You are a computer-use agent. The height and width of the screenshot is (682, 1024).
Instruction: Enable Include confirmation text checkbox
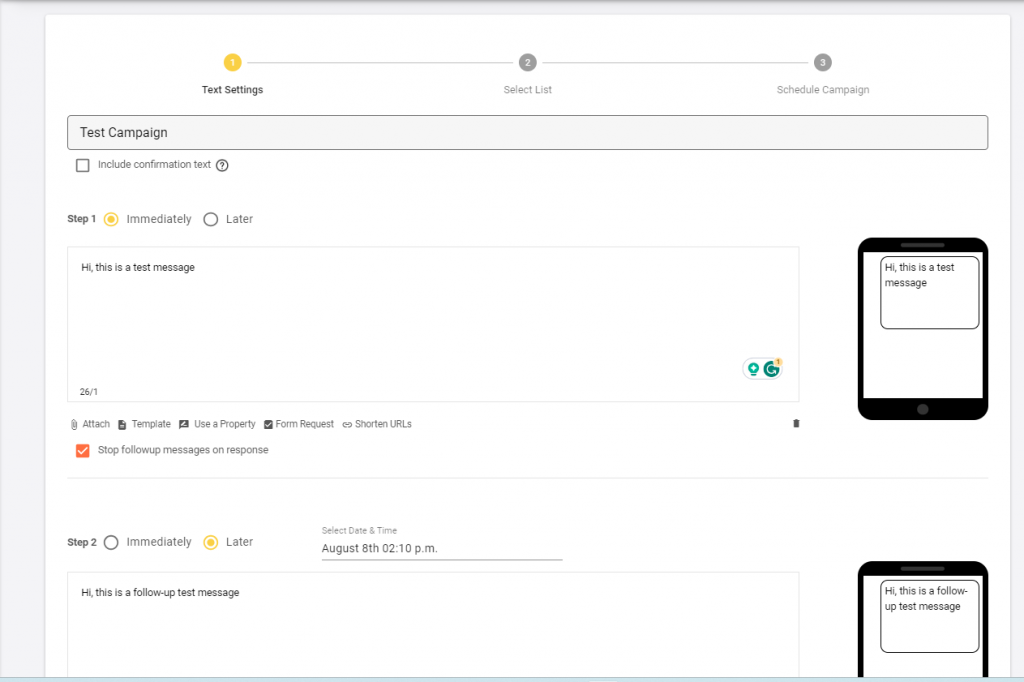pyautogui.click(x=83, y=165)
